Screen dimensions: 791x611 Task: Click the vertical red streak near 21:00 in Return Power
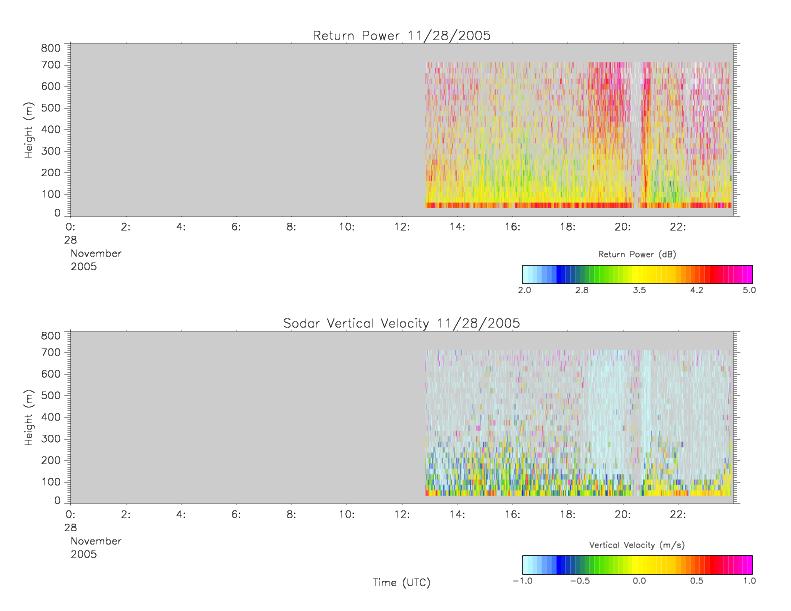click(645, 134)
